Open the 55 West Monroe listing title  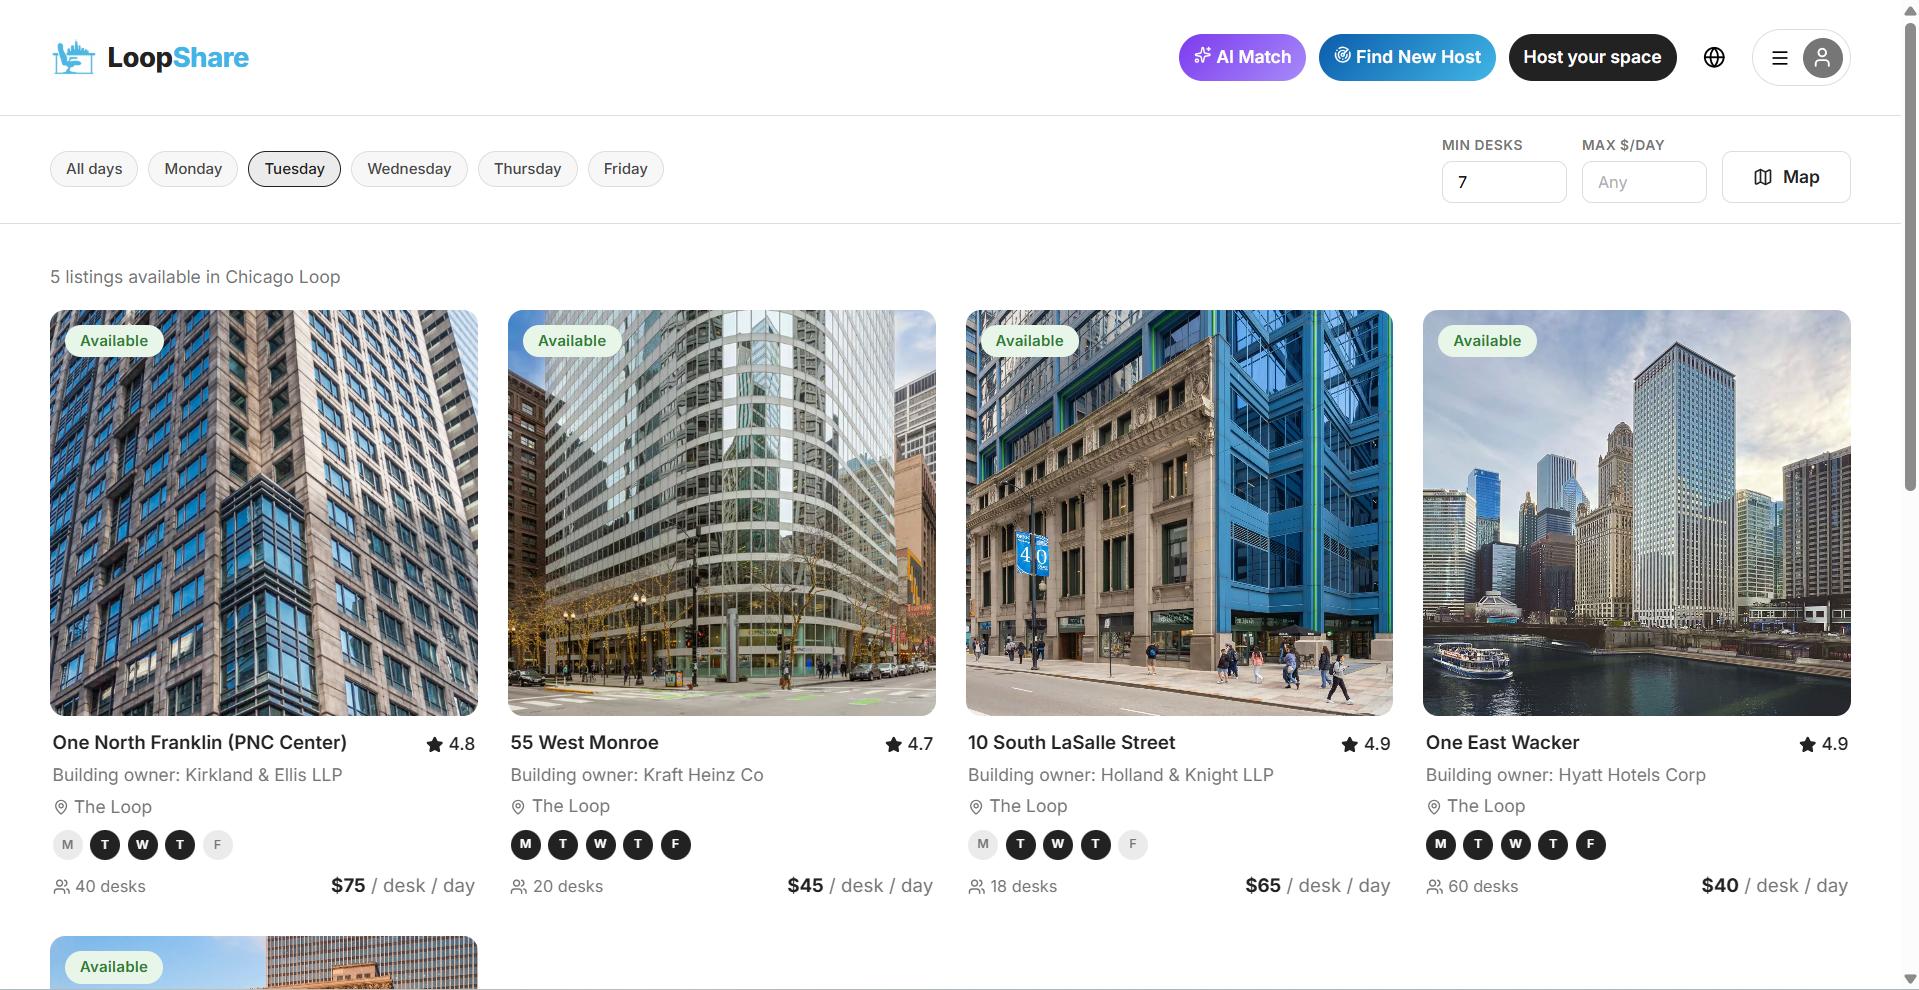click(584, 743)
